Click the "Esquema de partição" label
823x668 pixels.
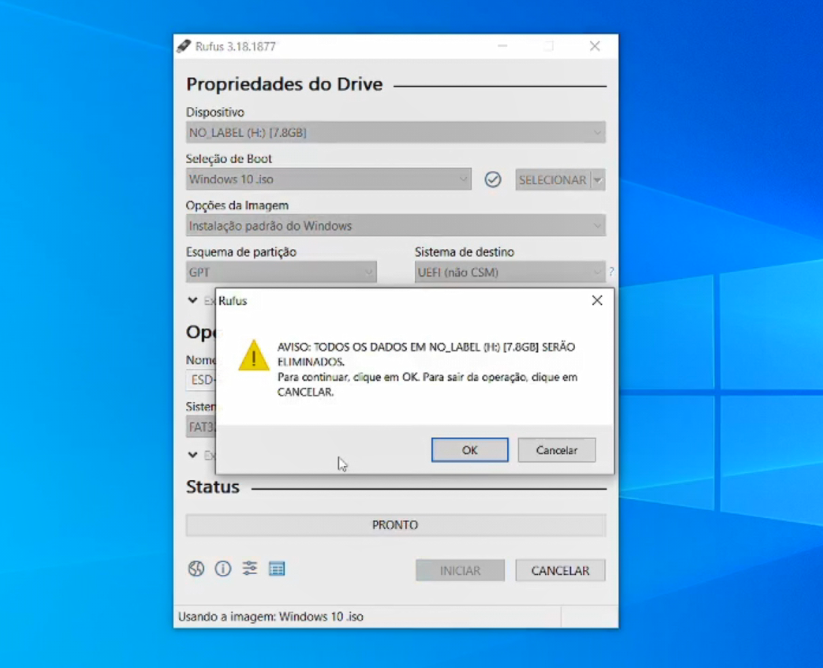pyautogui.click(x=241, y=252)
